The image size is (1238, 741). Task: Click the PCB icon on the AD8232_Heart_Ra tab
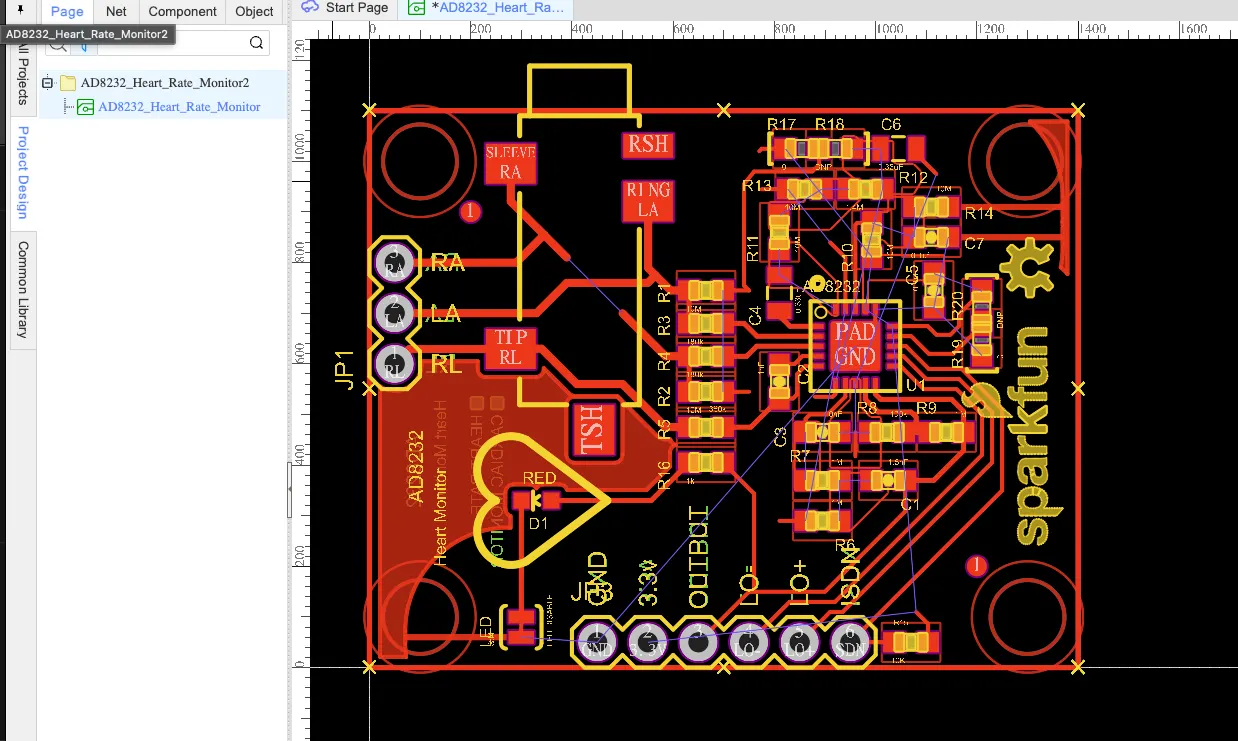[x=417, y=8]
